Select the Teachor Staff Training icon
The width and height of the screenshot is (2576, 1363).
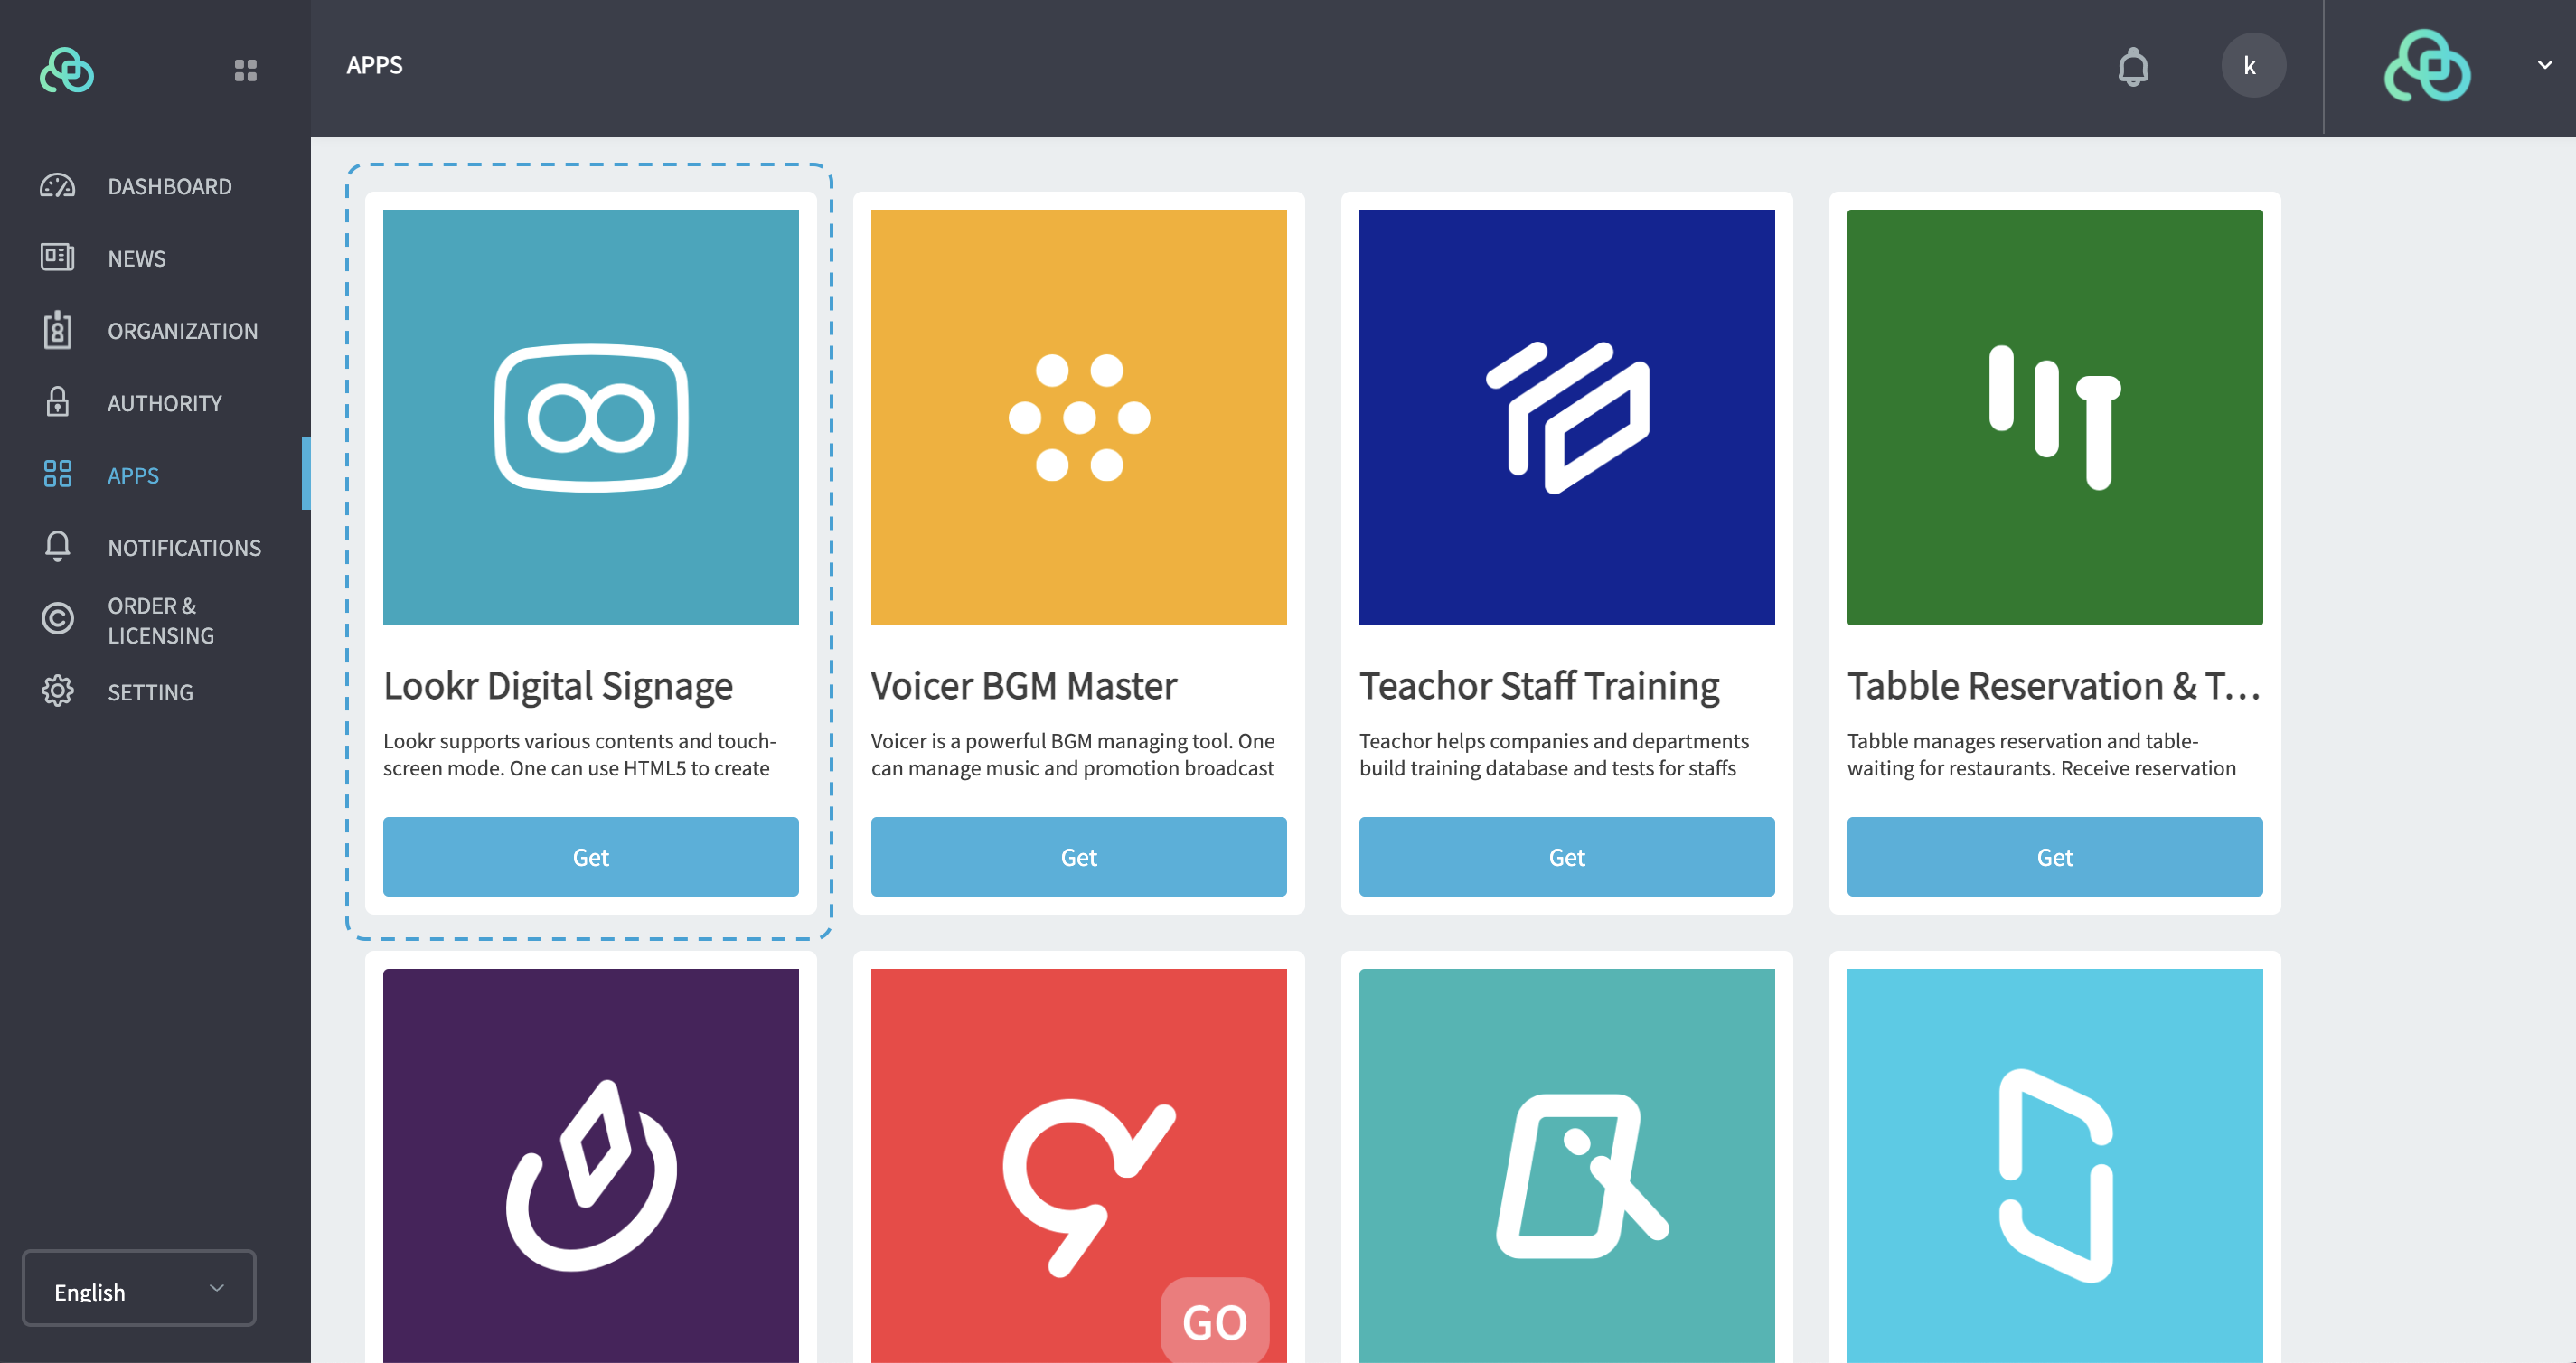tap(1566, 417)
